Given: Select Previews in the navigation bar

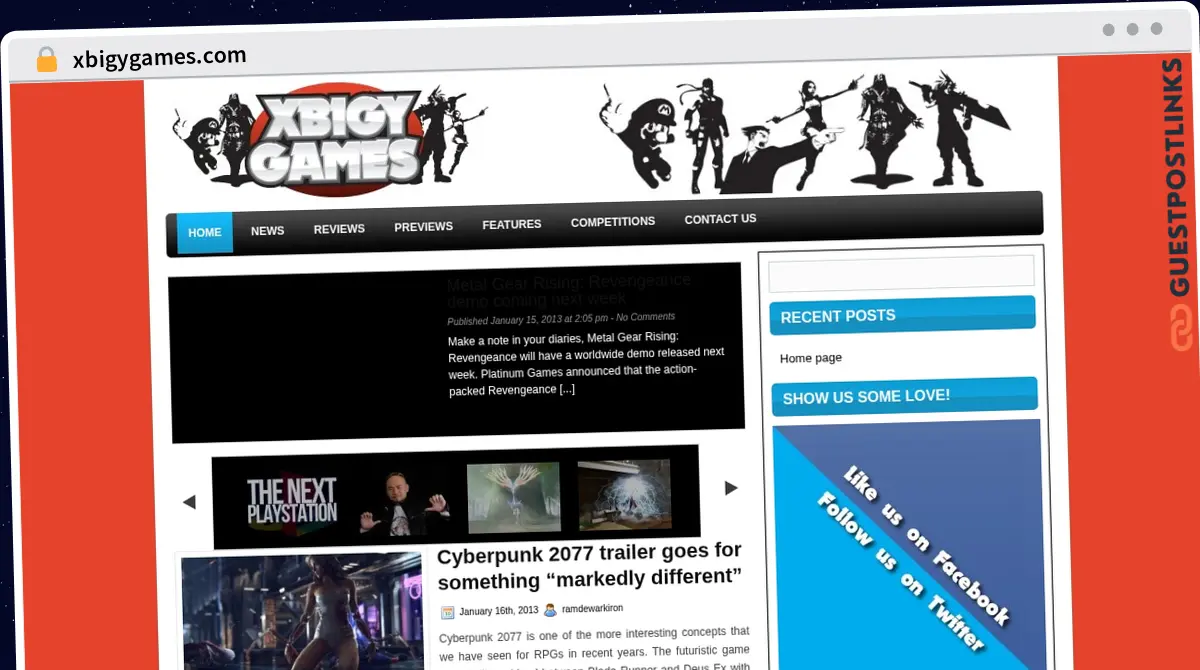Looking at the screenshot, I should pos(423,227).
